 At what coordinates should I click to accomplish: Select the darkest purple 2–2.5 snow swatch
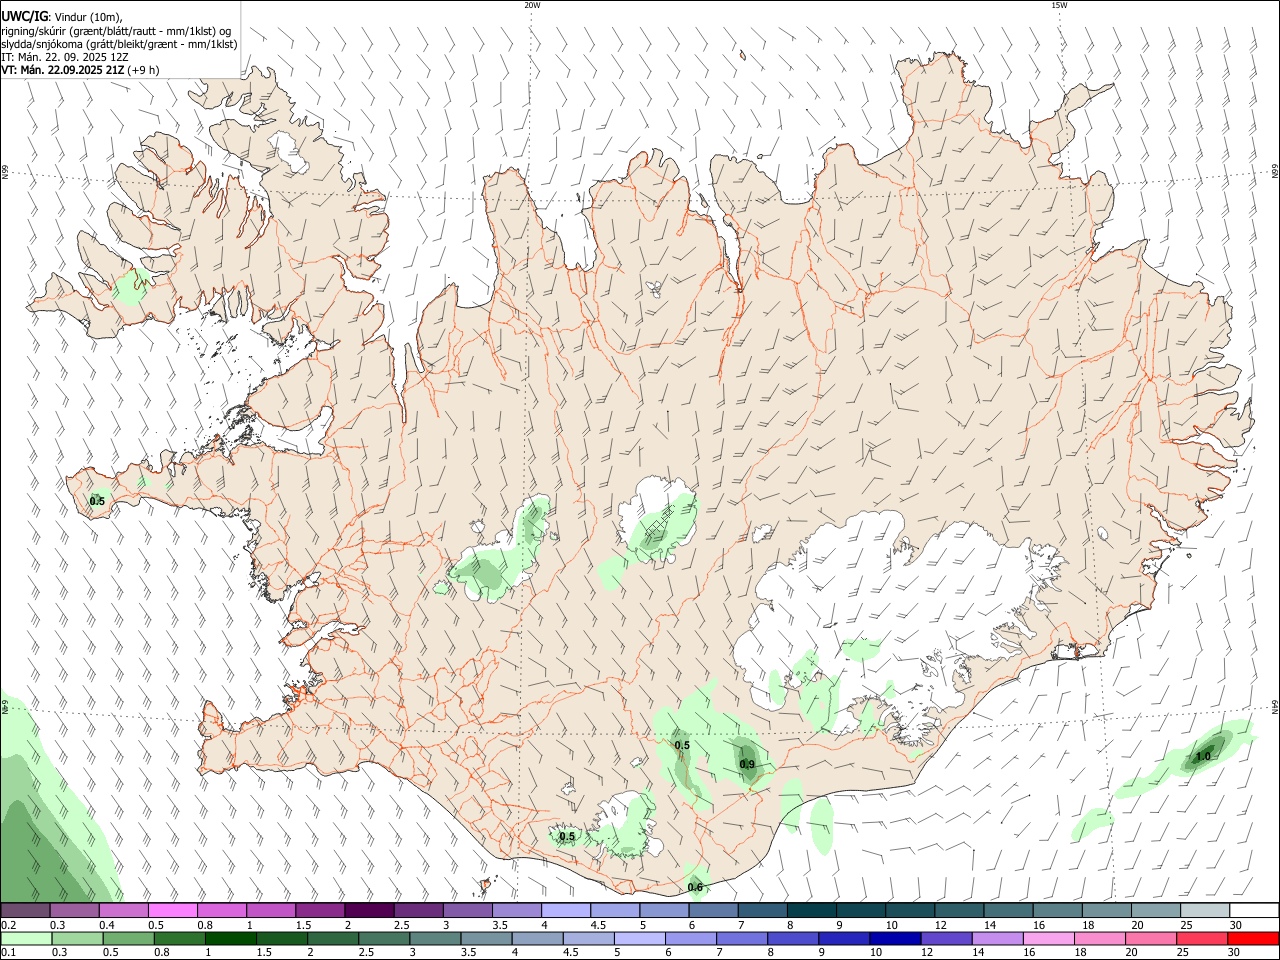[369, 910]
